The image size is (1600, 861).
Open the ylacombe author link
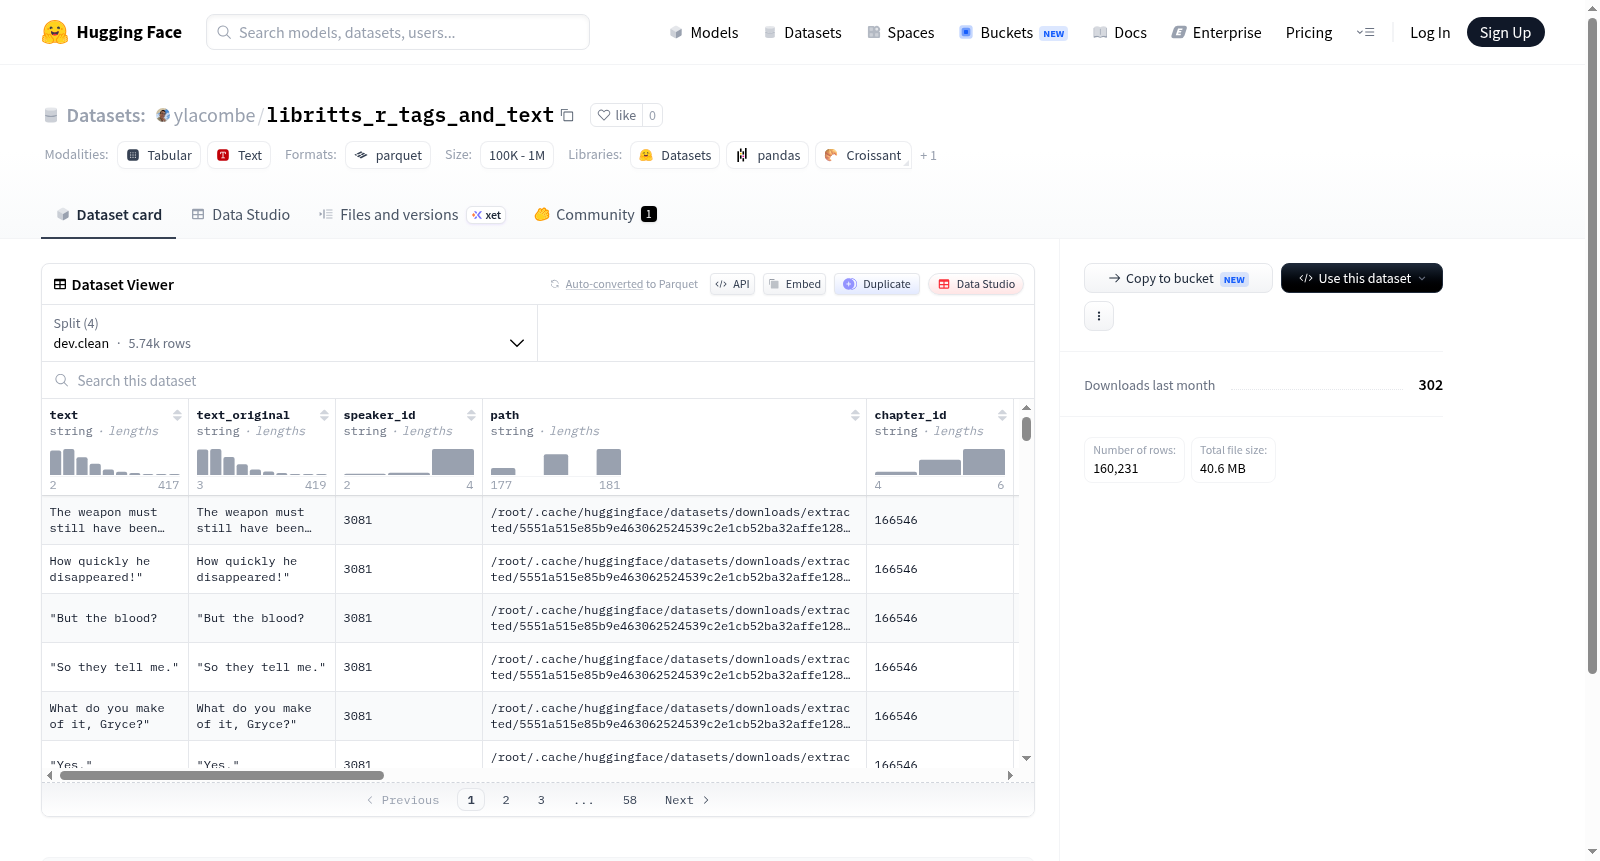[x=214, y=115]
